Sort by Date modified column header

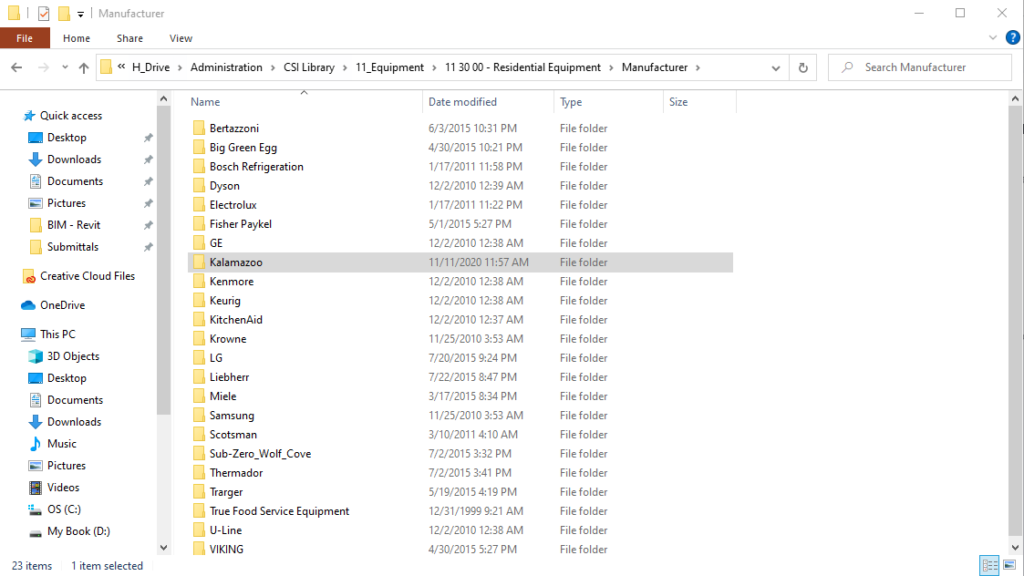tap(488, 102)
